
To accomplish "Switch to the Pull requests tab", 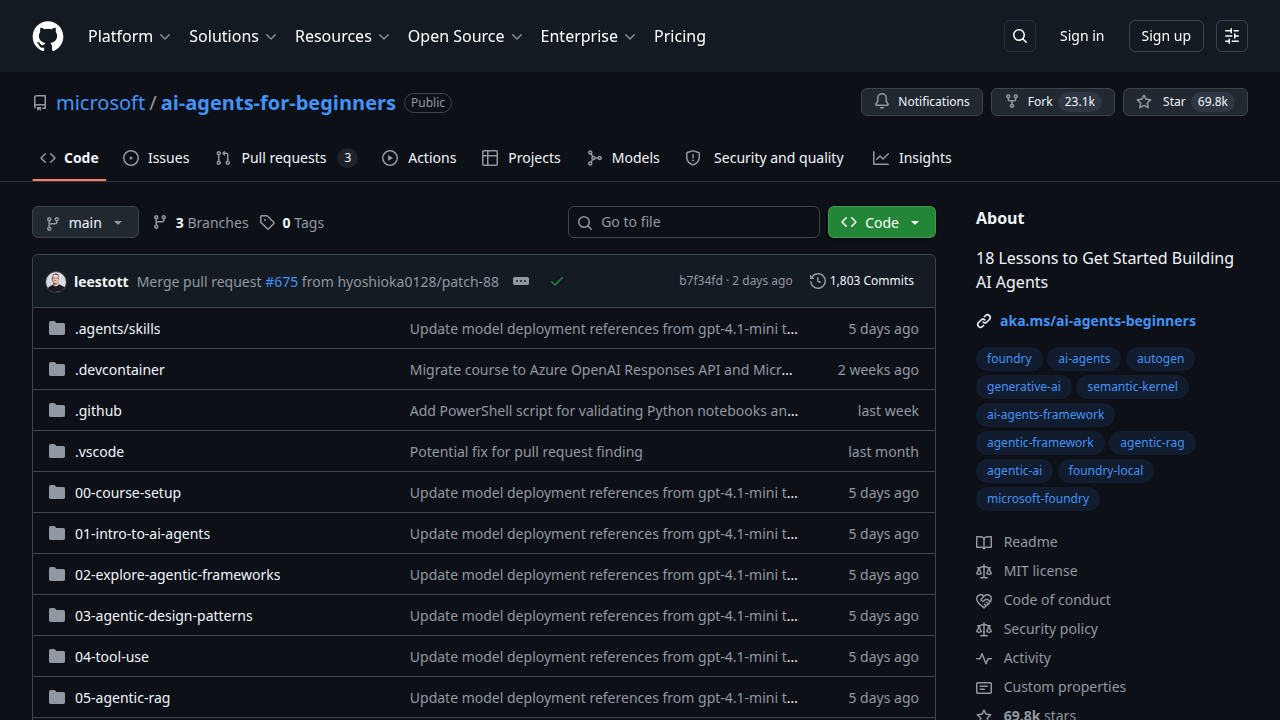I will pos(286,158).
